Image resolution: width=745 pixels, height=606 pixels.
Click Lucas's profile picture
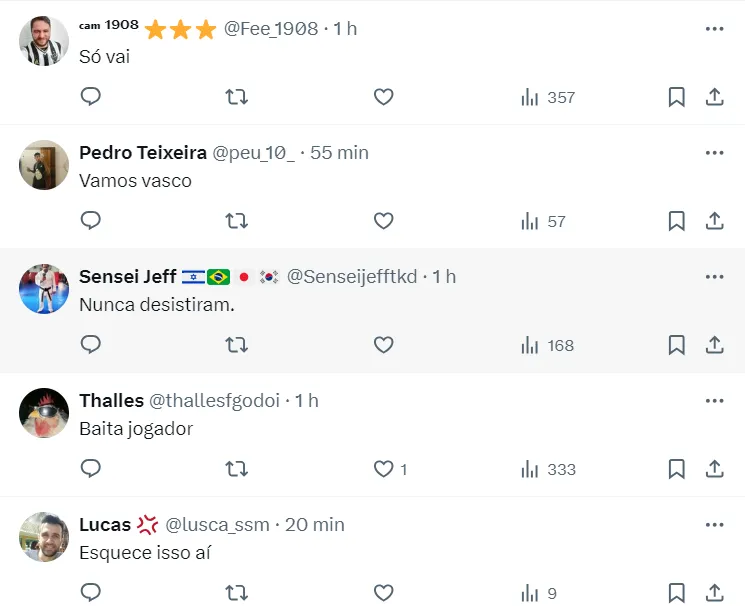44,536
